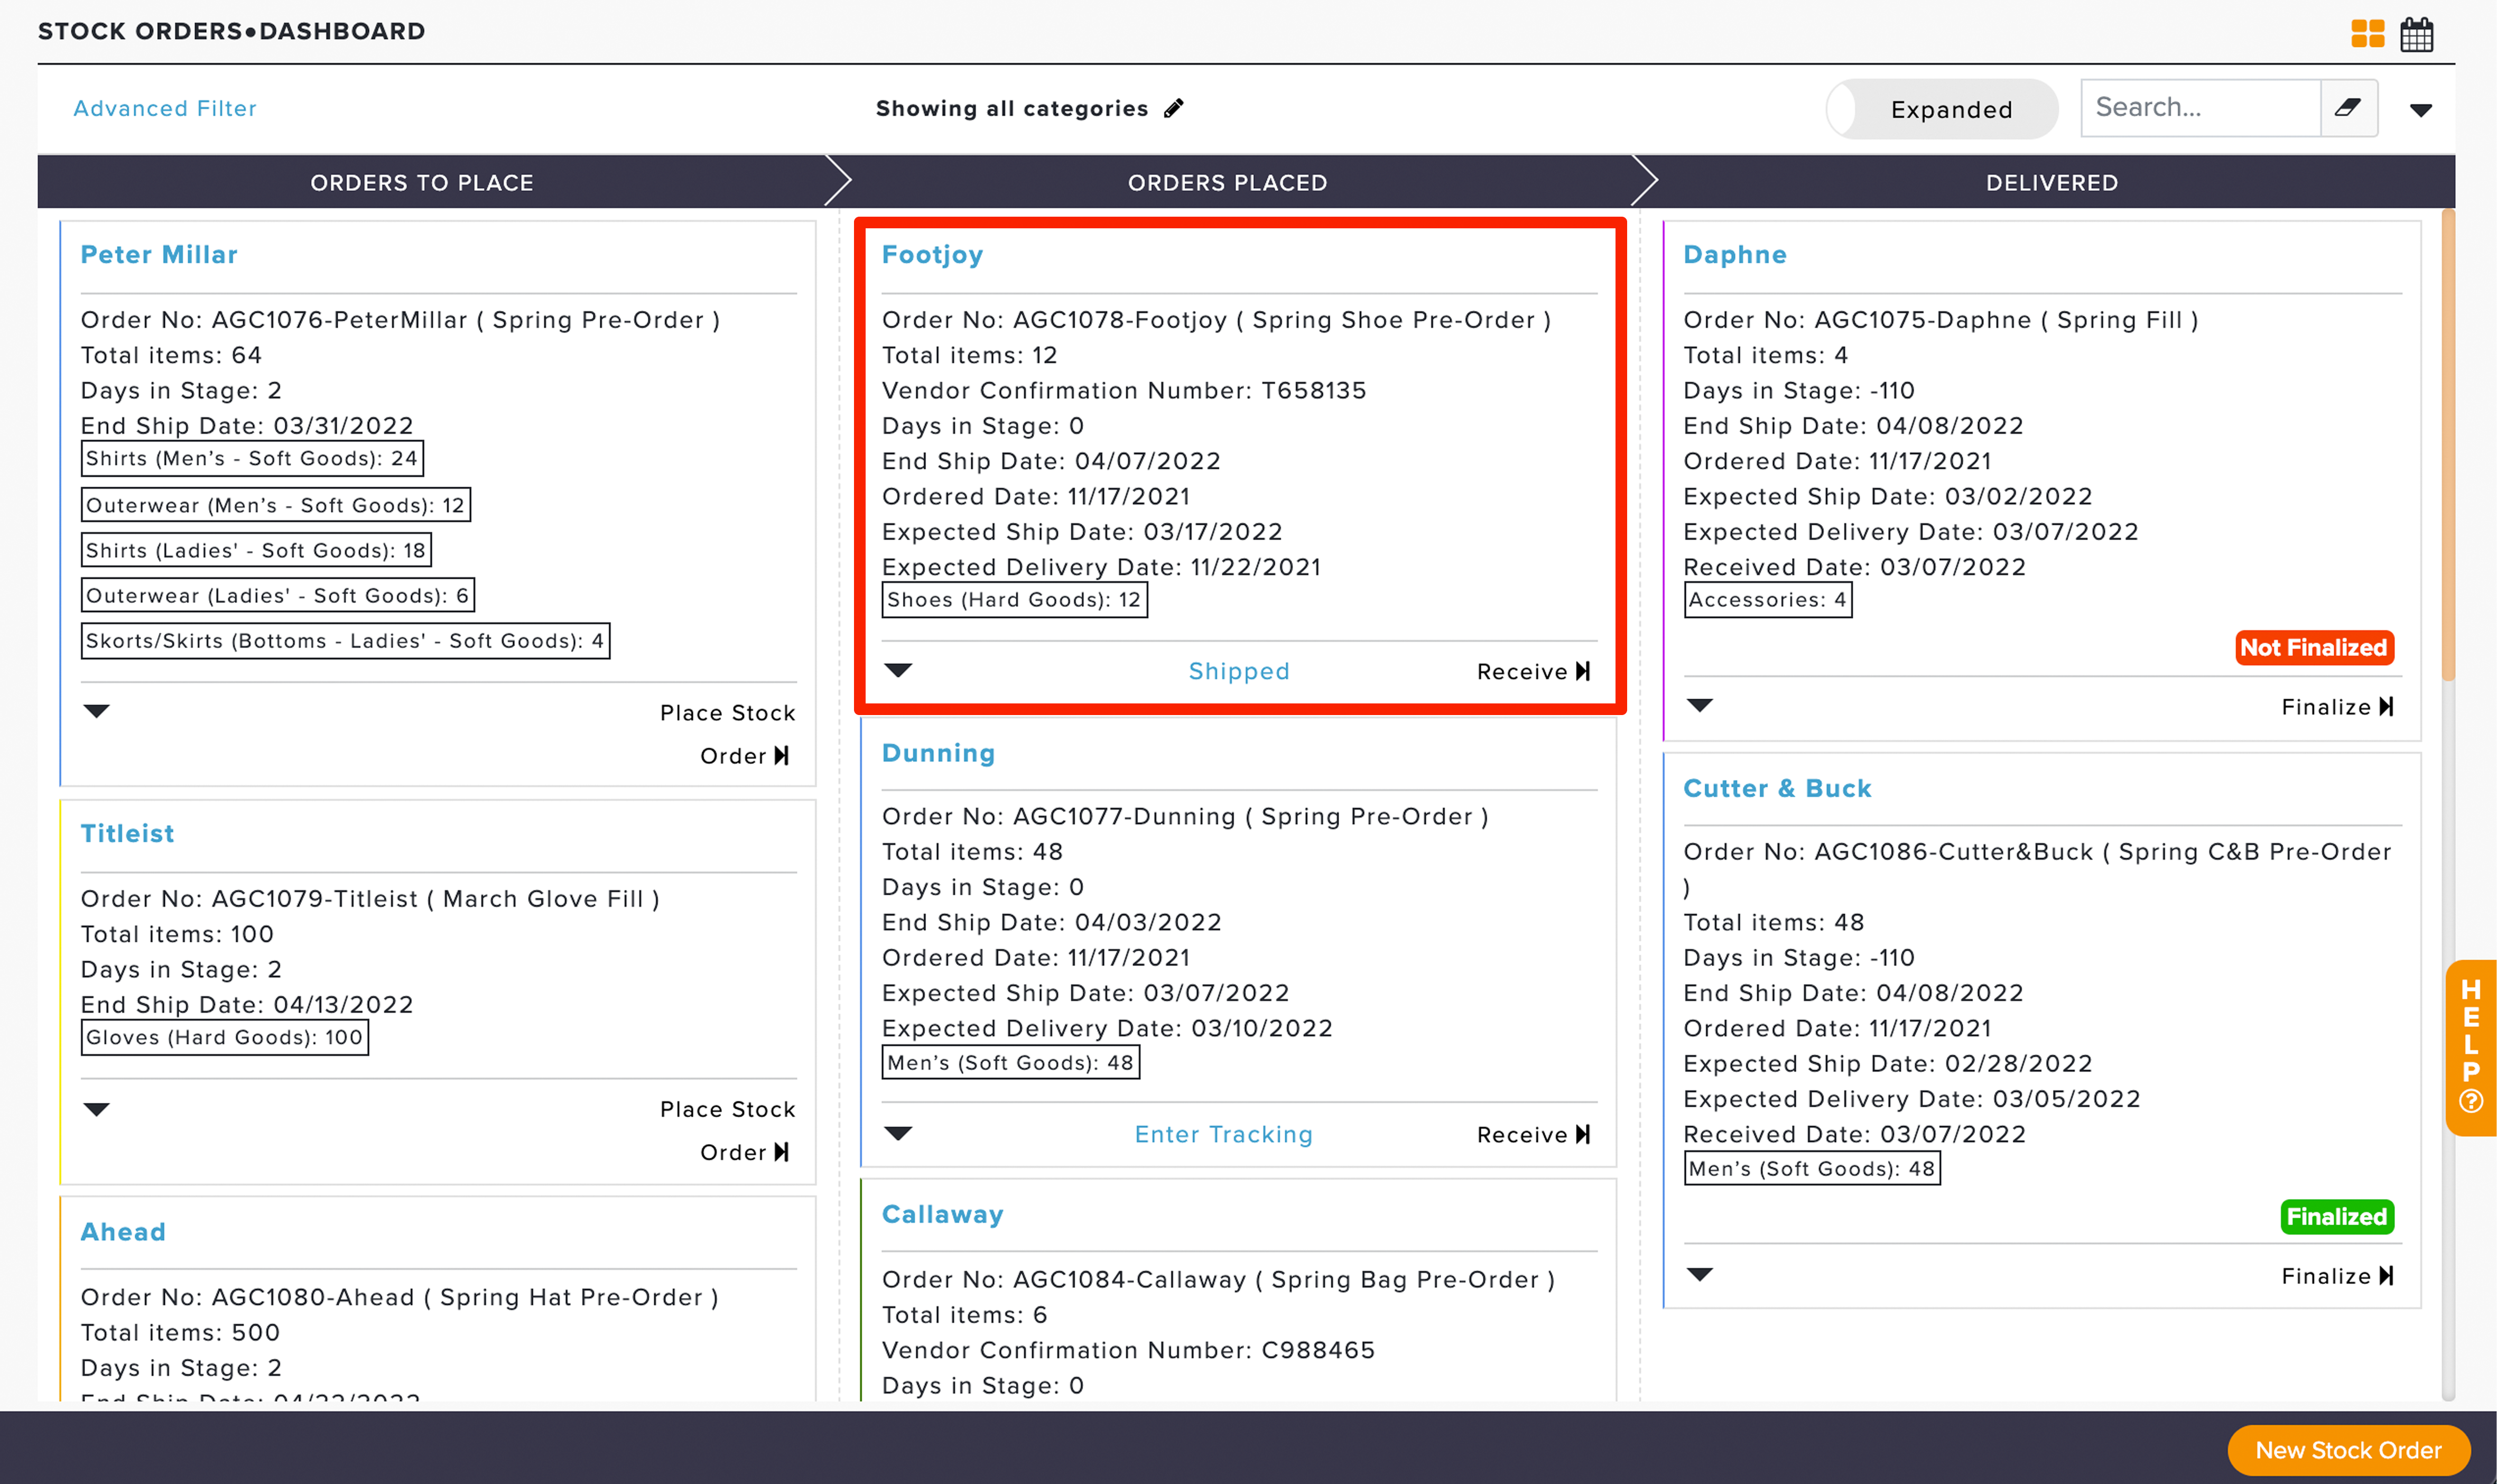Open the Callaway order title
The height and width of the screenshot is (1484, 2497).
click(x=942, y=1214)
